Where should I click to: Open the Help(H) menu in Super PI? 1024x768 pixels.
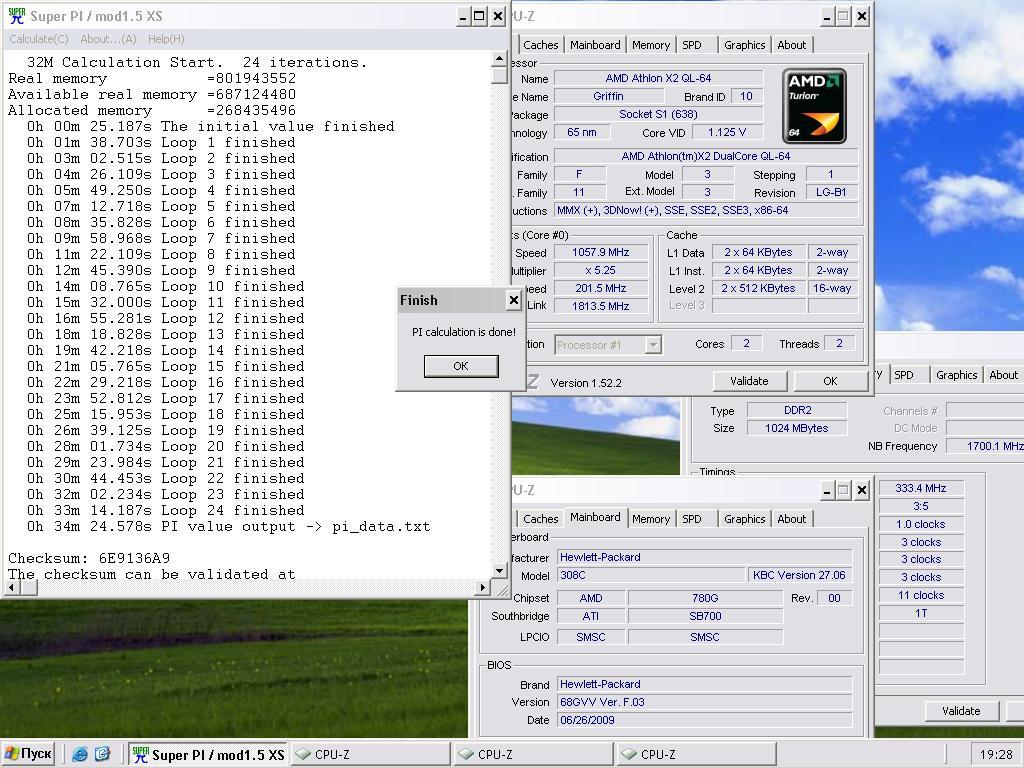166,39
